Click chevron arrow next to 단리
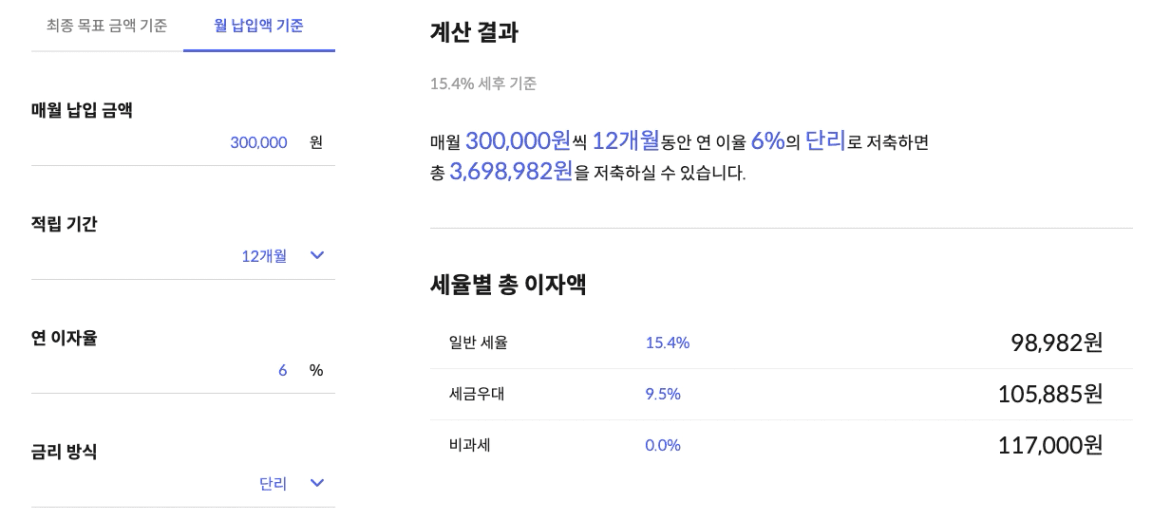This screenshot has width=1152, height=519. [x=318, y=484]
